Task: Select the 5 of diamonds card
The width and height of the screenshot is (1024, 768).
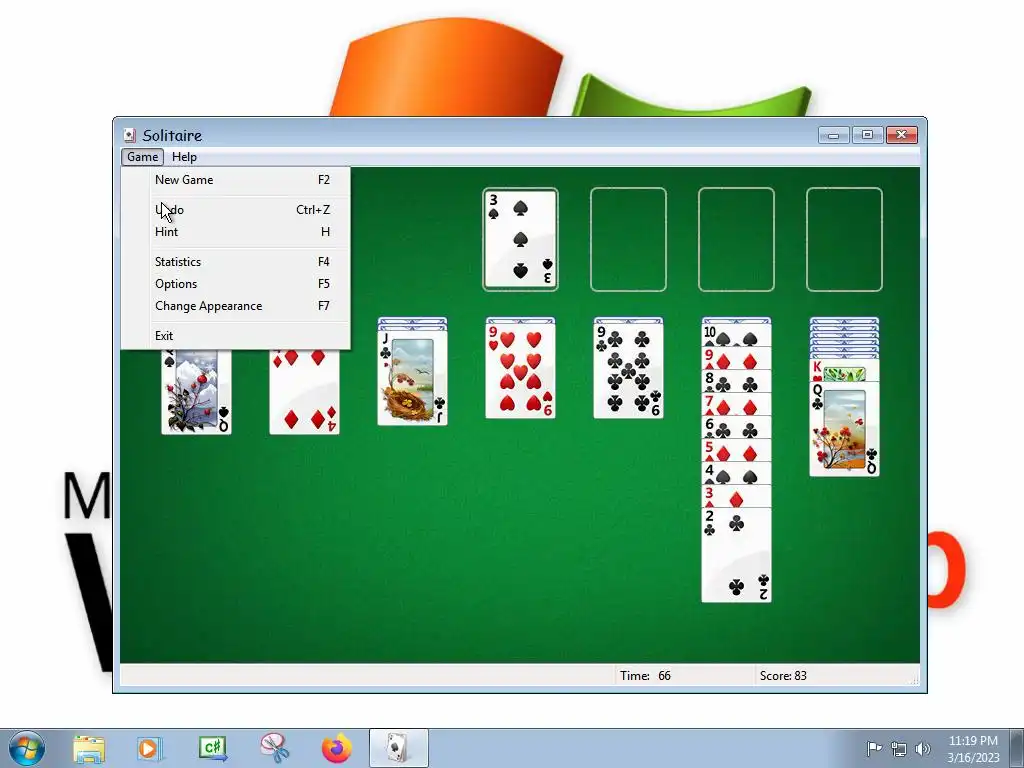Action: pos(736,450)
